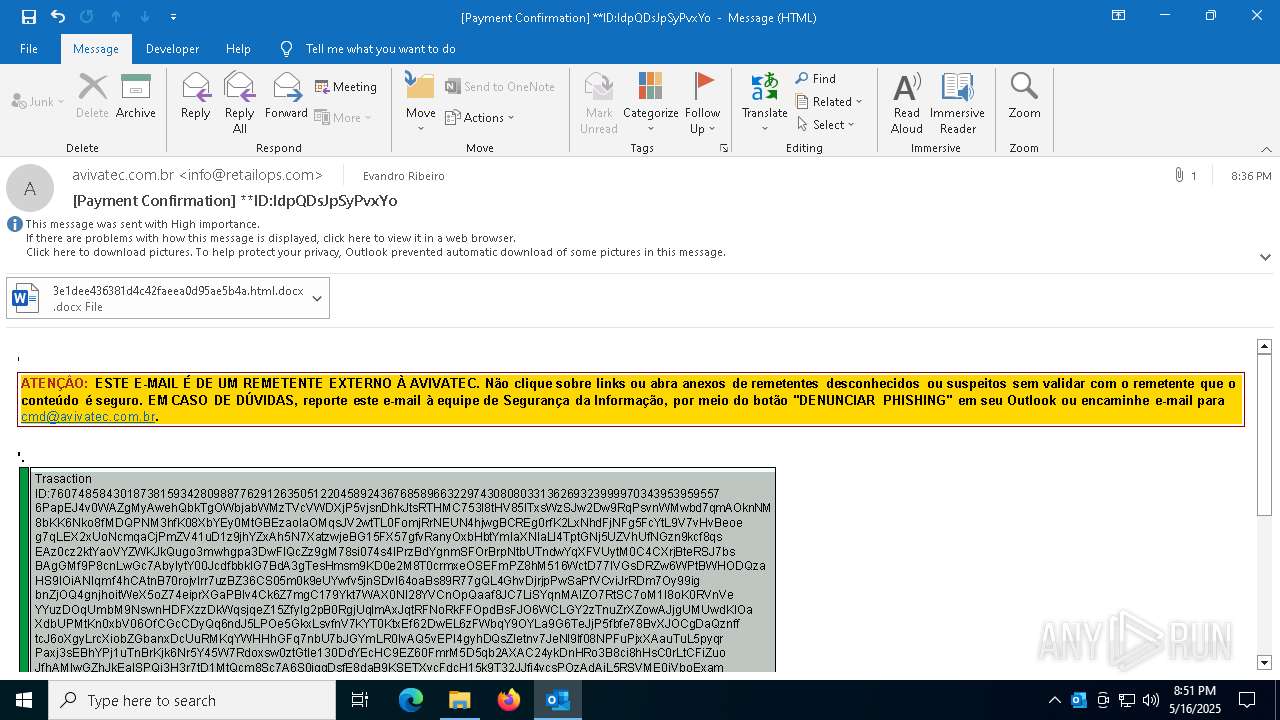Click the cmd@avivatec.com.br email link
Viewport: 1280px width, 720px height.
[88, 417]
